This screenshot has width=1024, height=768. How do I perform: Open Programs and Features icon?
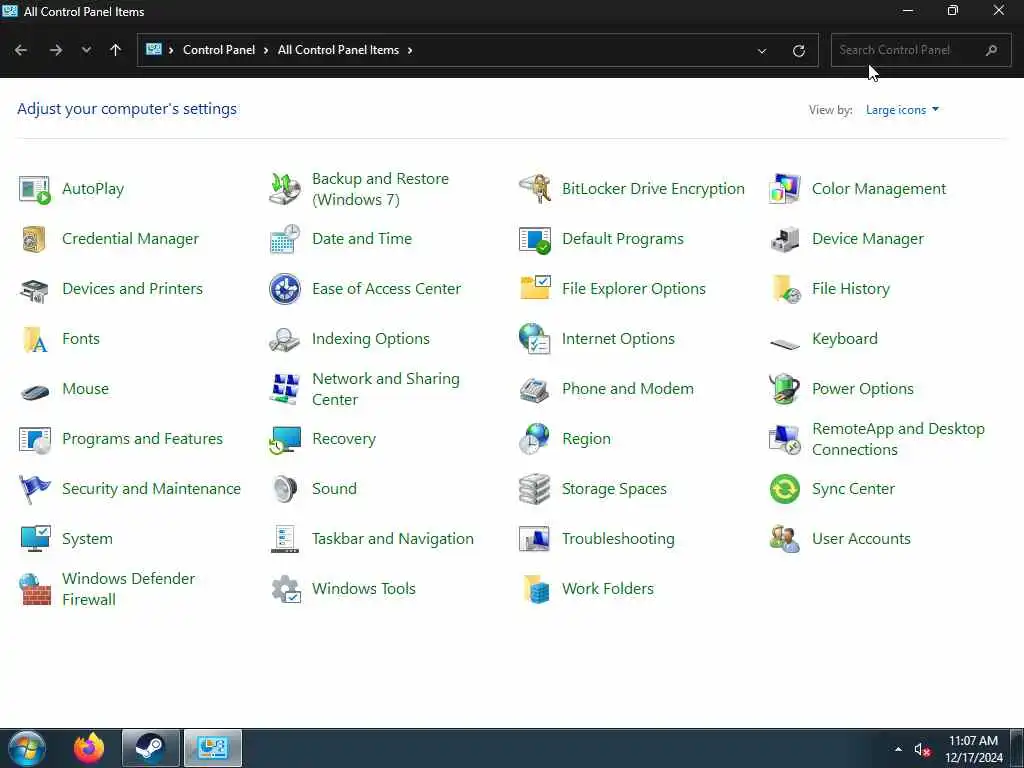tap(35, 440)
